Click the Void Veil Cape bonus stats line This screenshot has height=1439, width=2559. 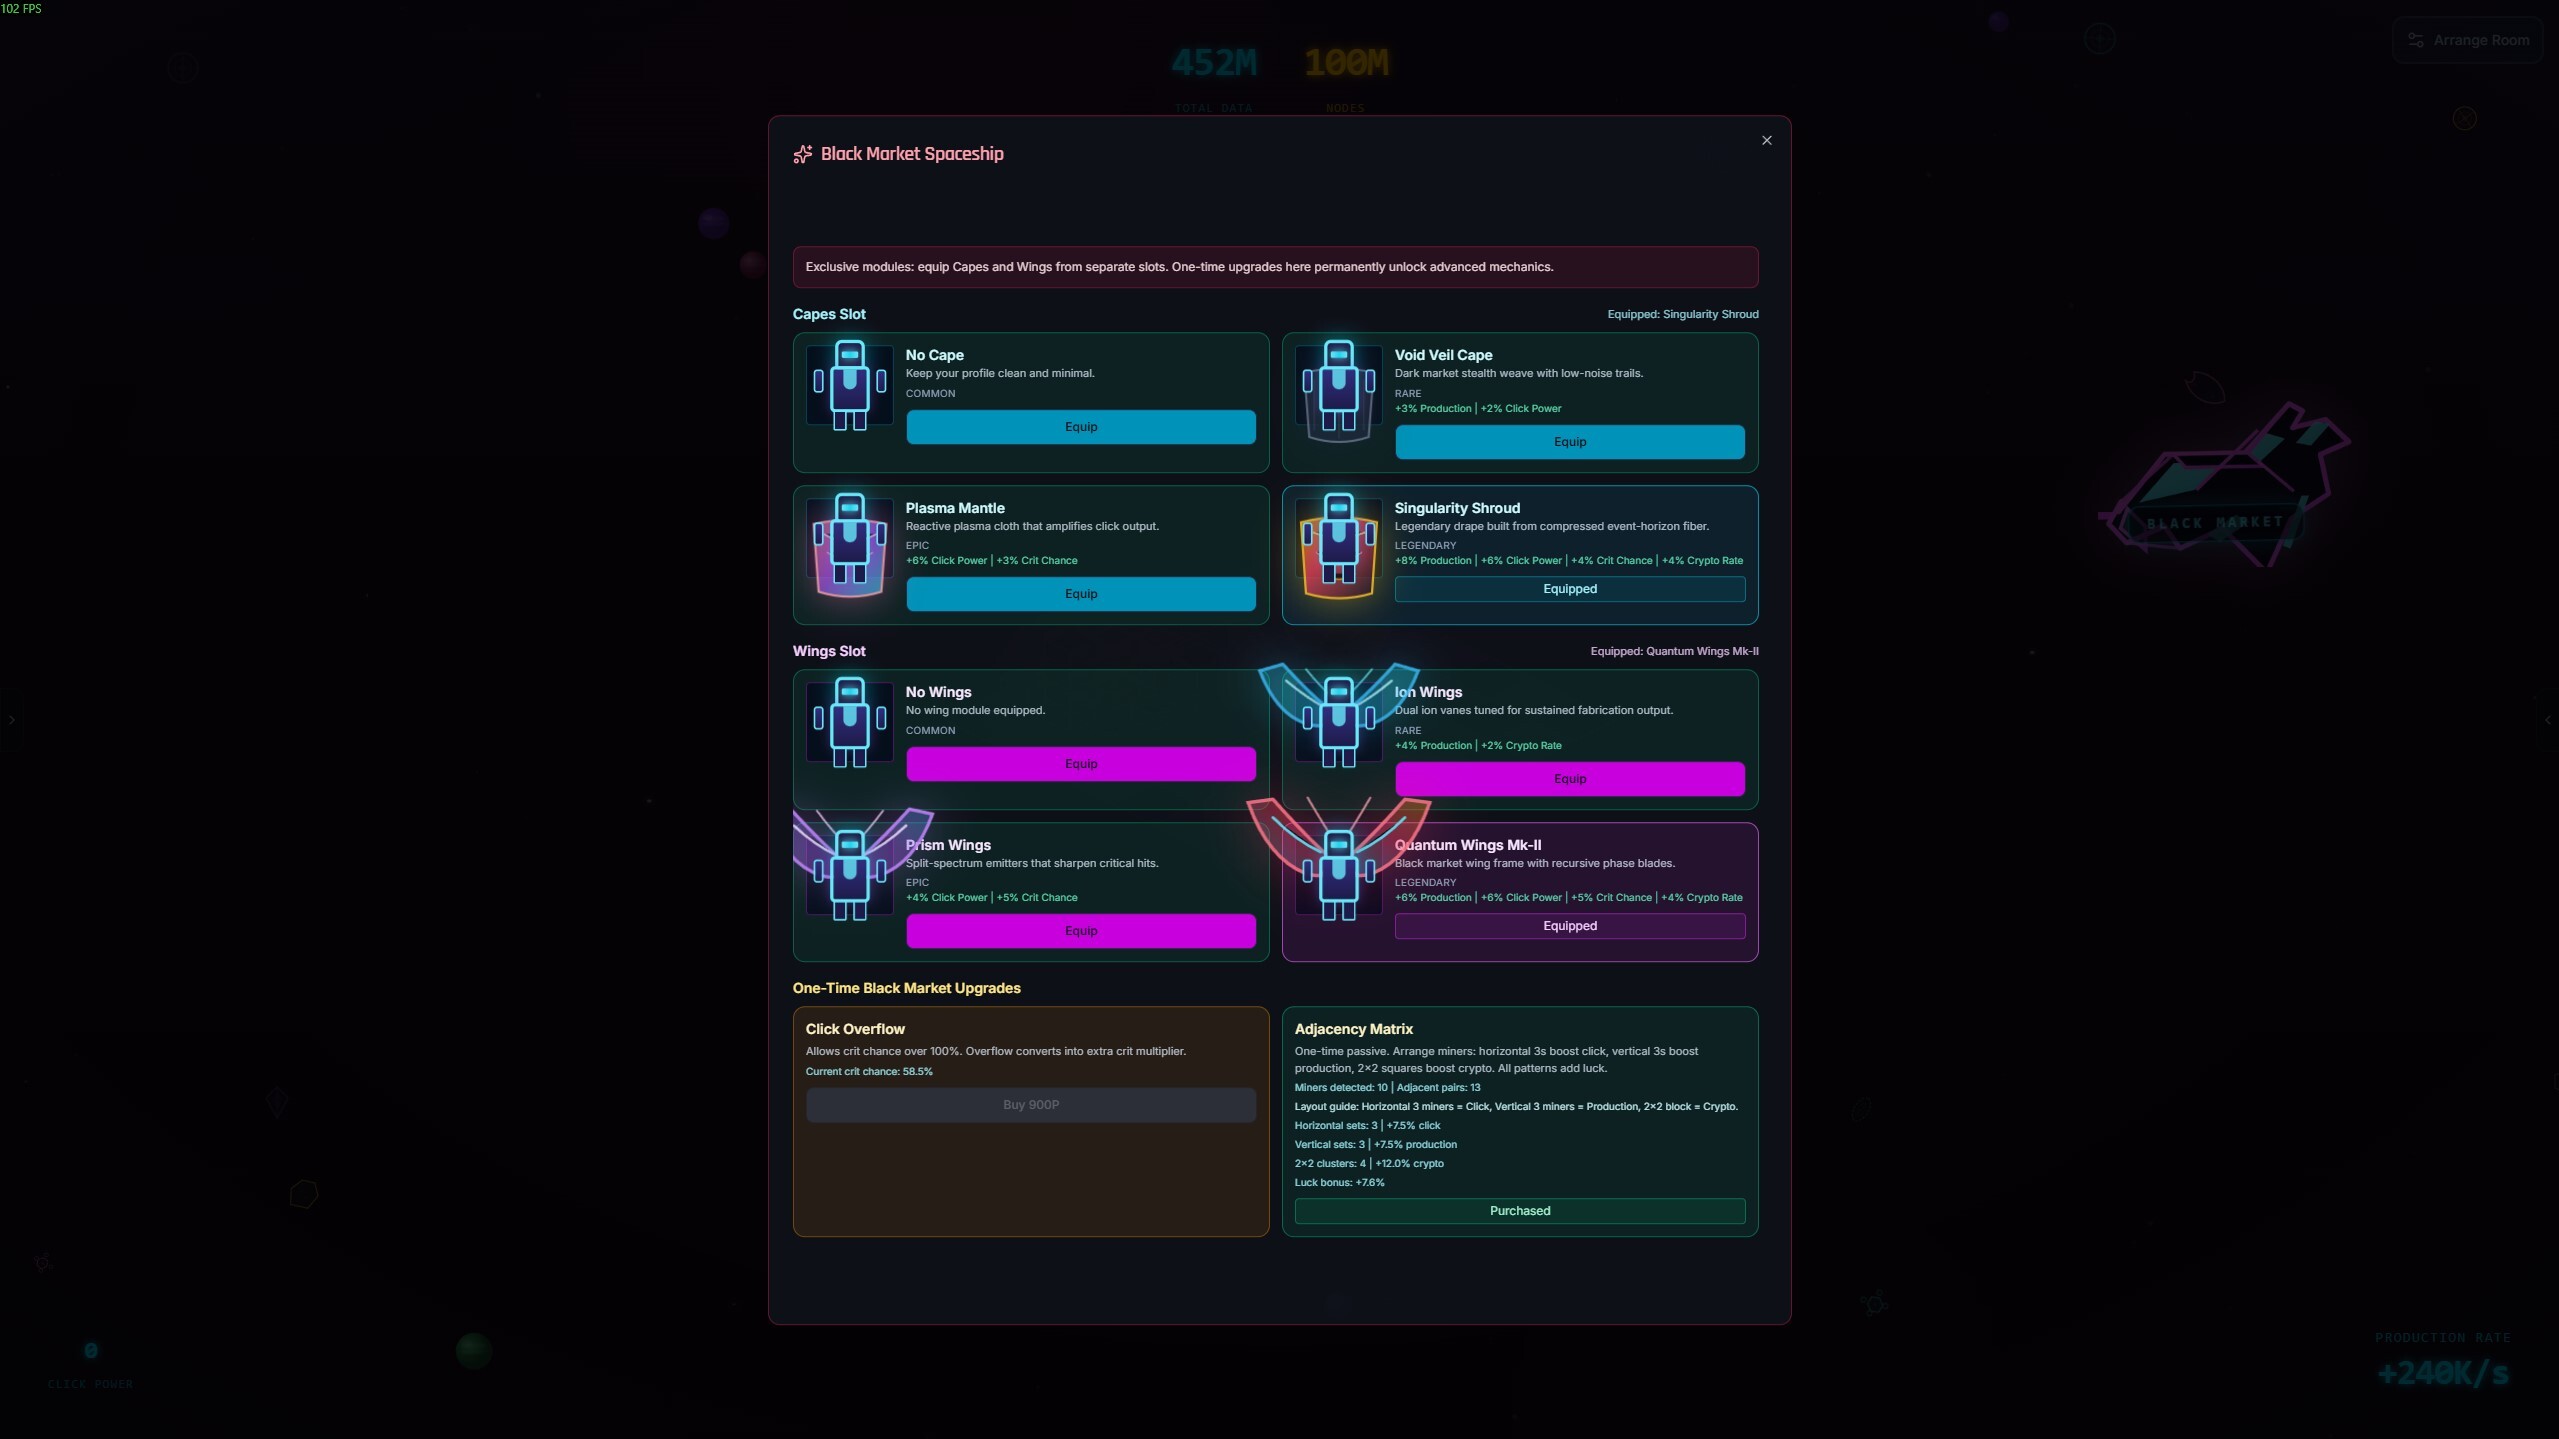pyautogui.click(x=1477, y=409)
